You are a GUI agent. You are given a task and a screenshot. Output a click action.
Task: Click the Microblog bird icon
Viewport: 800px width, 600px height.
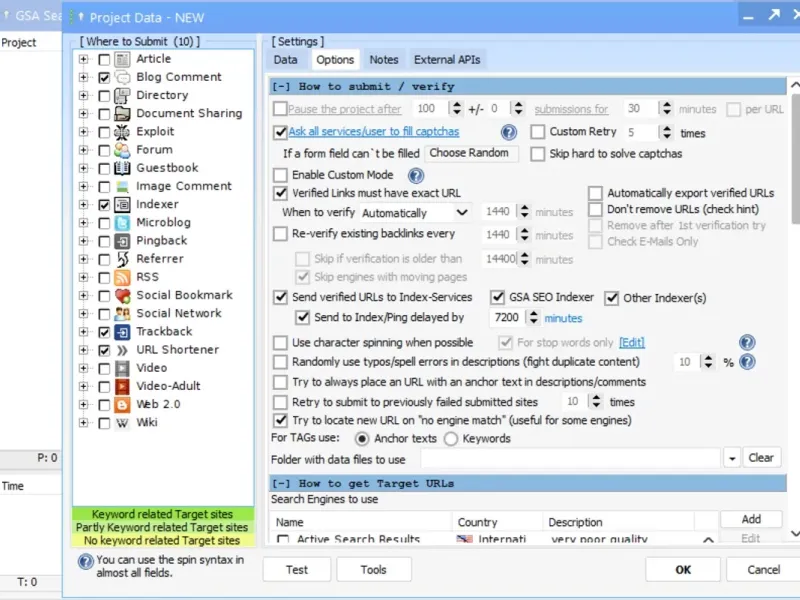click(122, 223)
